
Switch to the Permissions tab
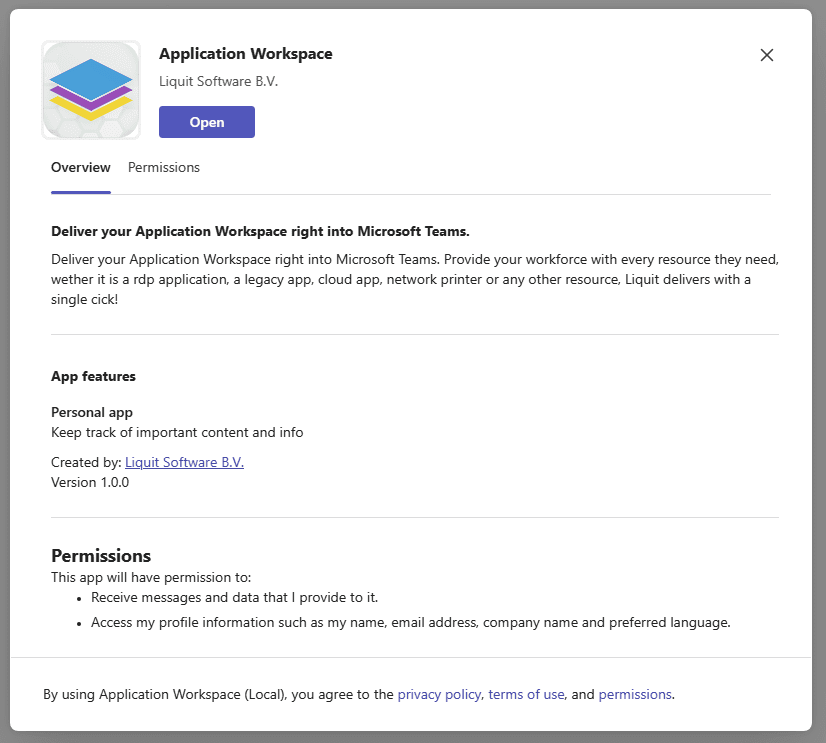pyautogui.click(x=163, y=167)
